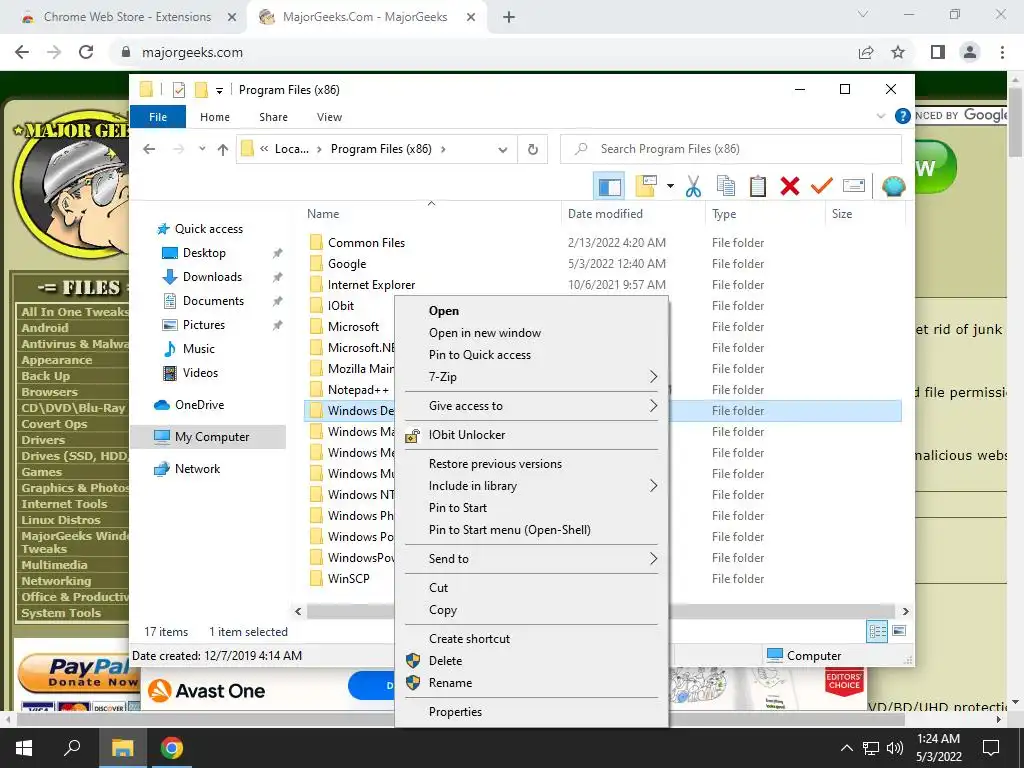
Task: Click the orange checkmark Properties icon
Action: (x=822, y=187)
